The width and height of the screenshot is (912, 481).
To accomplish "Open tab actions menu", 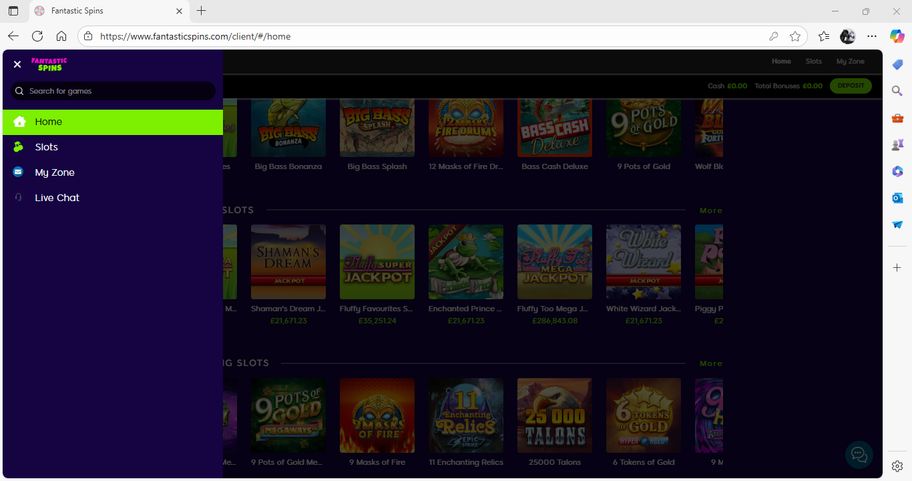I will (x=13, y=11).
